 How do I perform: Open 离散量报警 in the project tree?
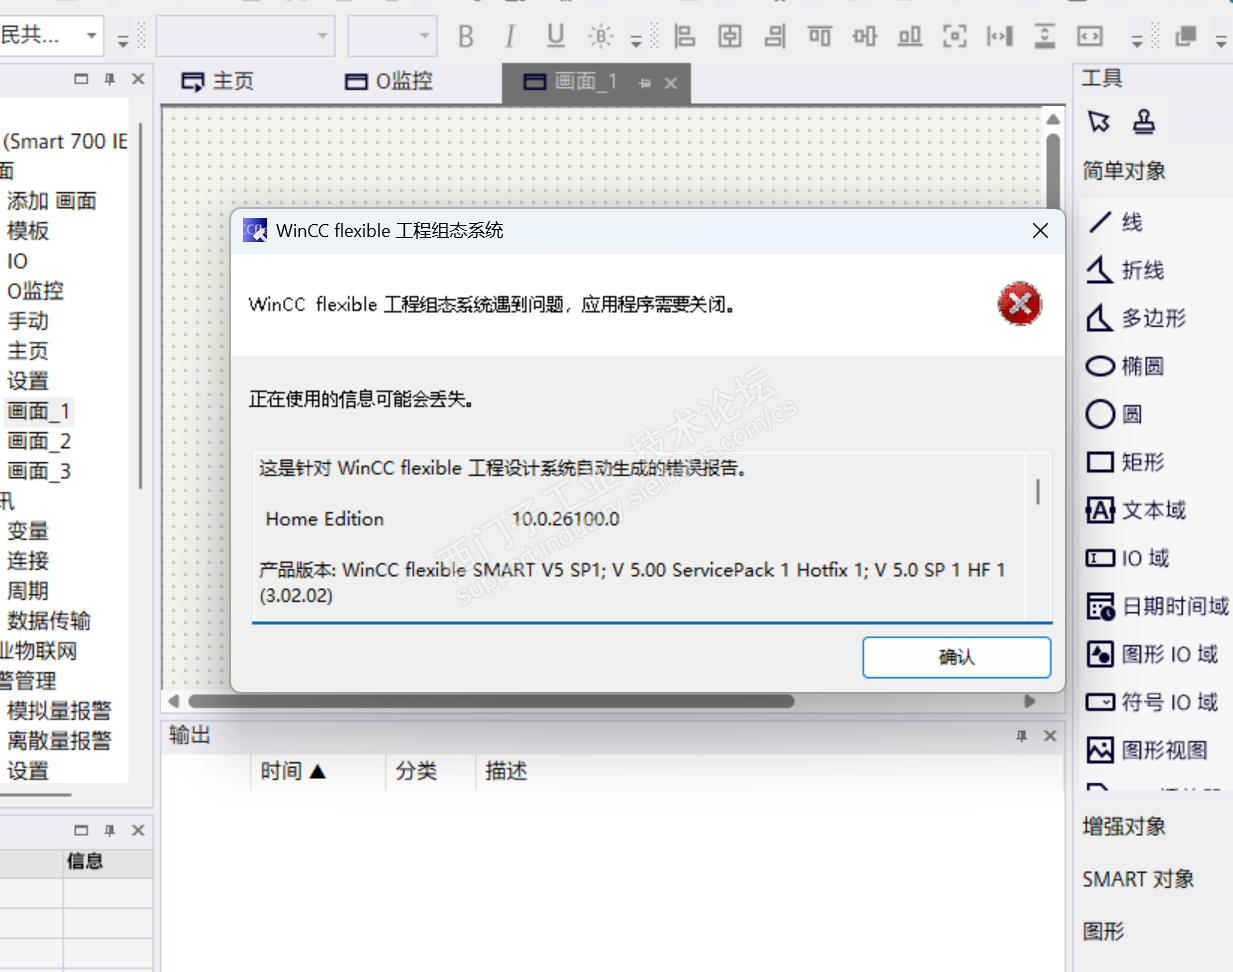point(59,741)
